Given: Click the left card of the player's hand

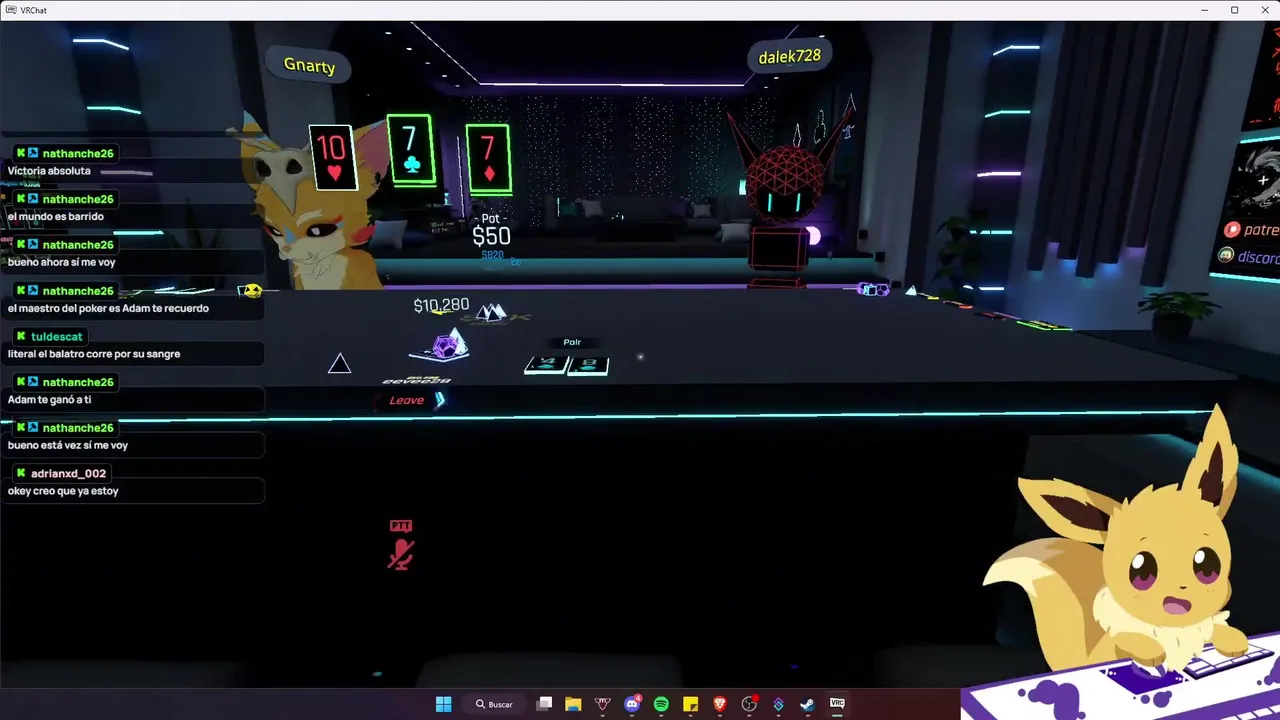Looking at the screenshot, I should 546,365.
